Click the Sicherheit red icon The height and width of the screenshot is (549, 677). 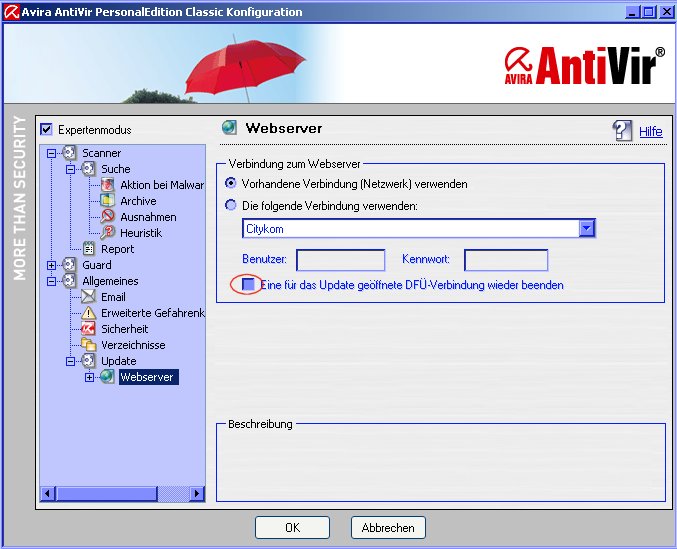coord(89,328)
